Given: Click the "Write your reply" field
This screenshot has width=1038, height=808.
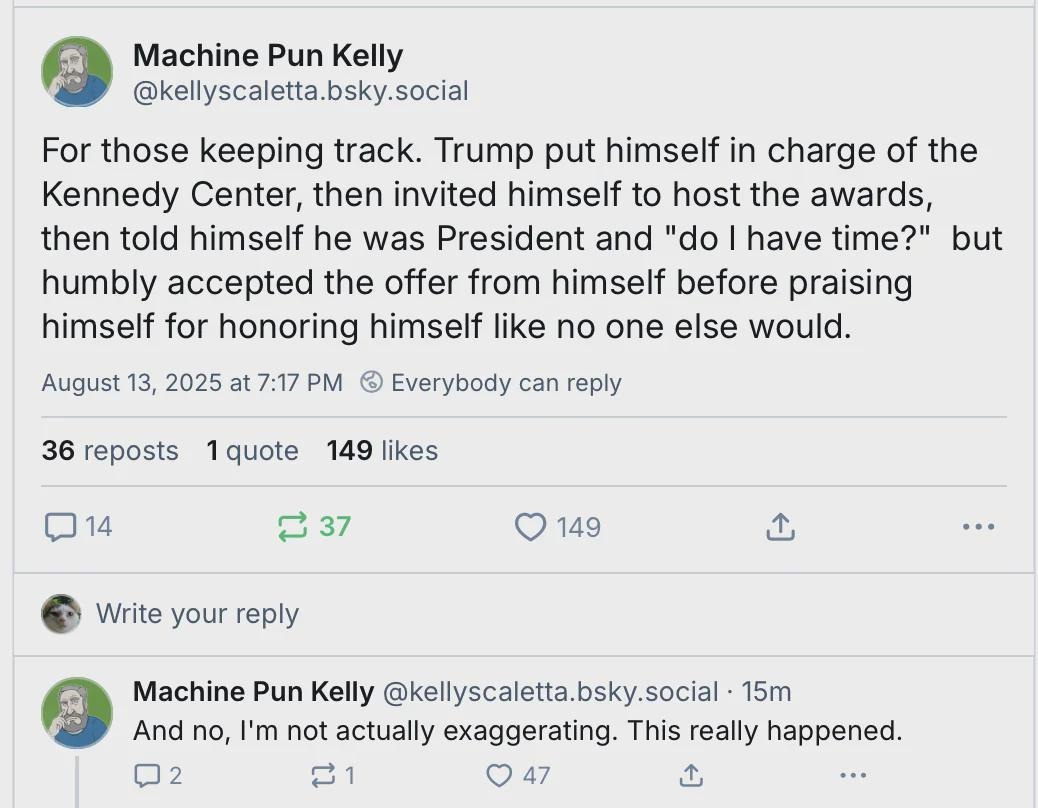Looking at the screenshot, I should [197, 613].
